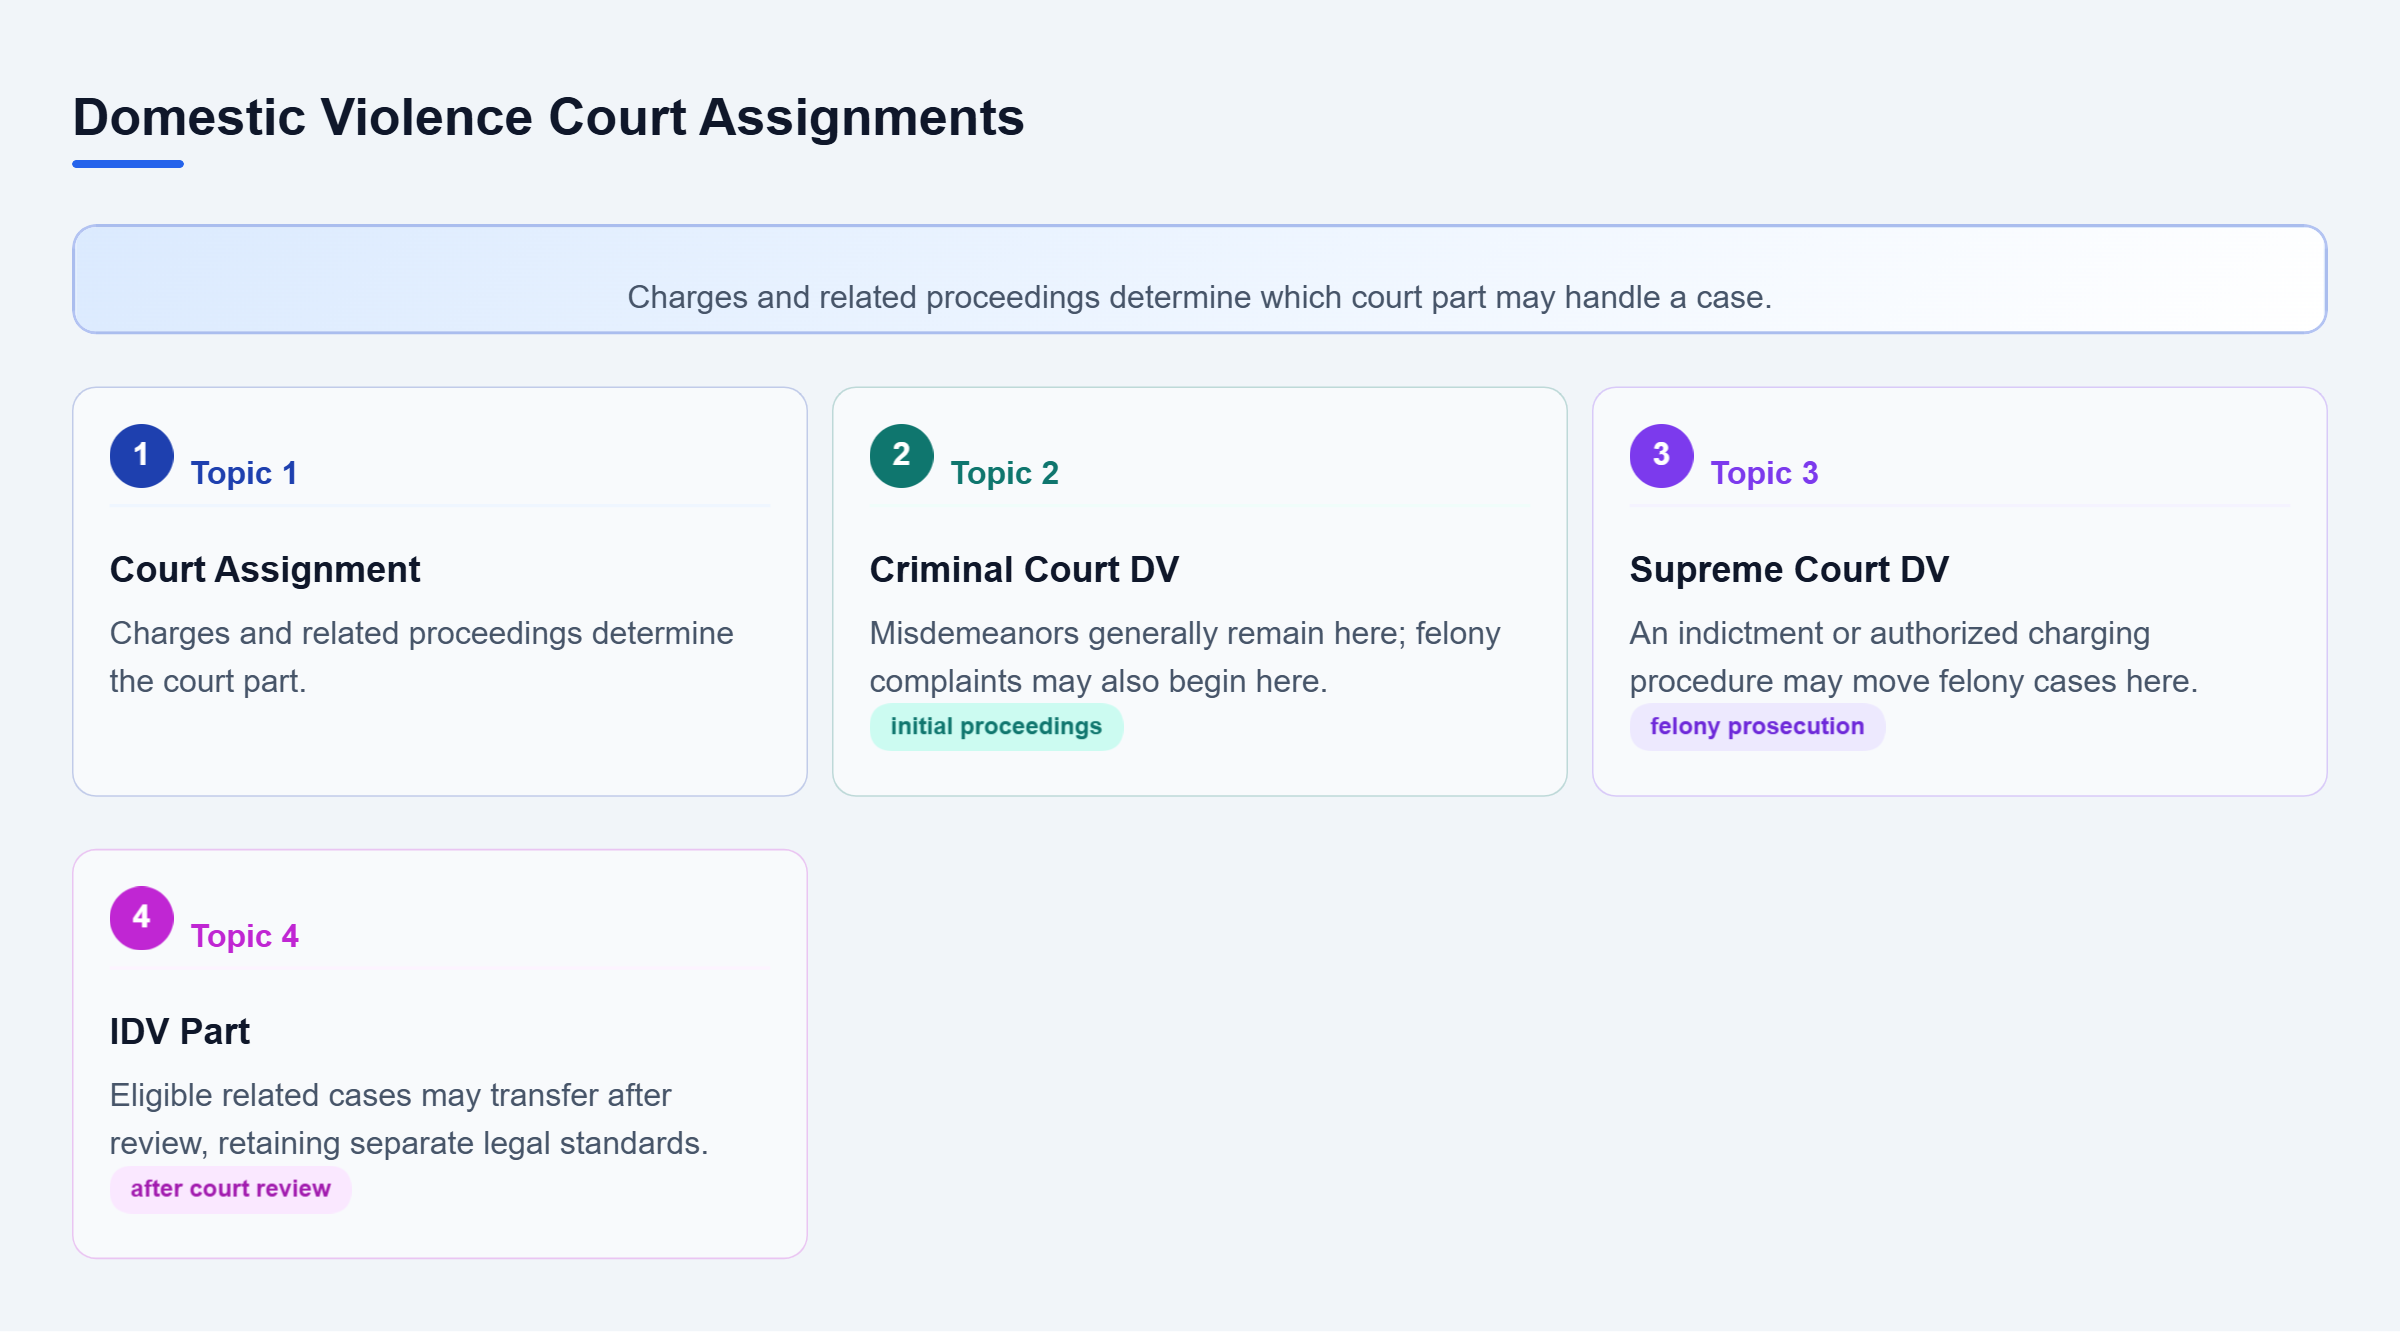Select the 'after court review' tag
The width and height of the screenshot is (2400, 1332).
point(230,1189)
